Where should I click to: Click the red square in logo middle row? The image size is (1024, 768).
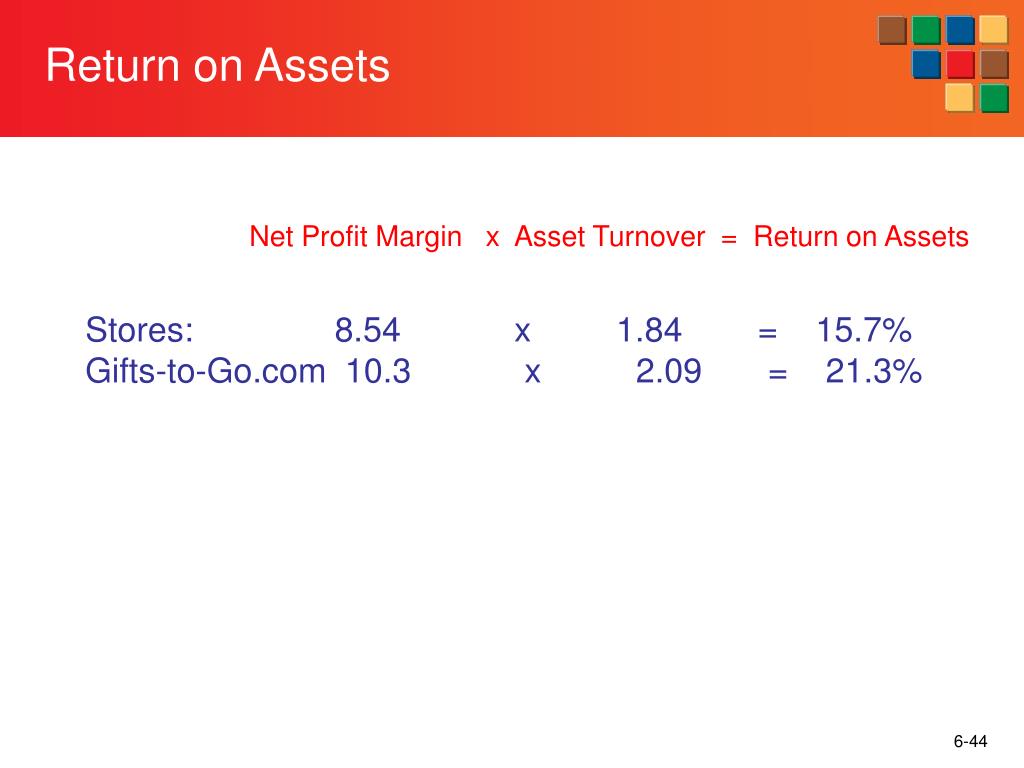tap(960, 65)
